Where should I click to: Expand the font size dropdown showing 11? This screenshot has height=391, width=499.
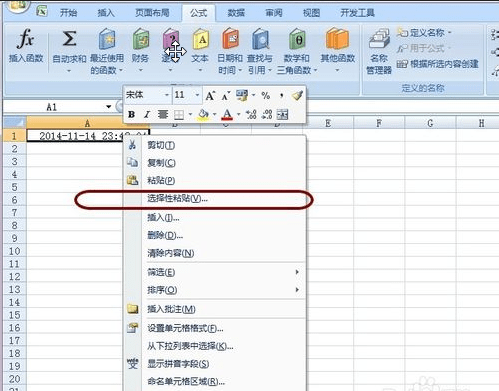[x=197, y=95]
